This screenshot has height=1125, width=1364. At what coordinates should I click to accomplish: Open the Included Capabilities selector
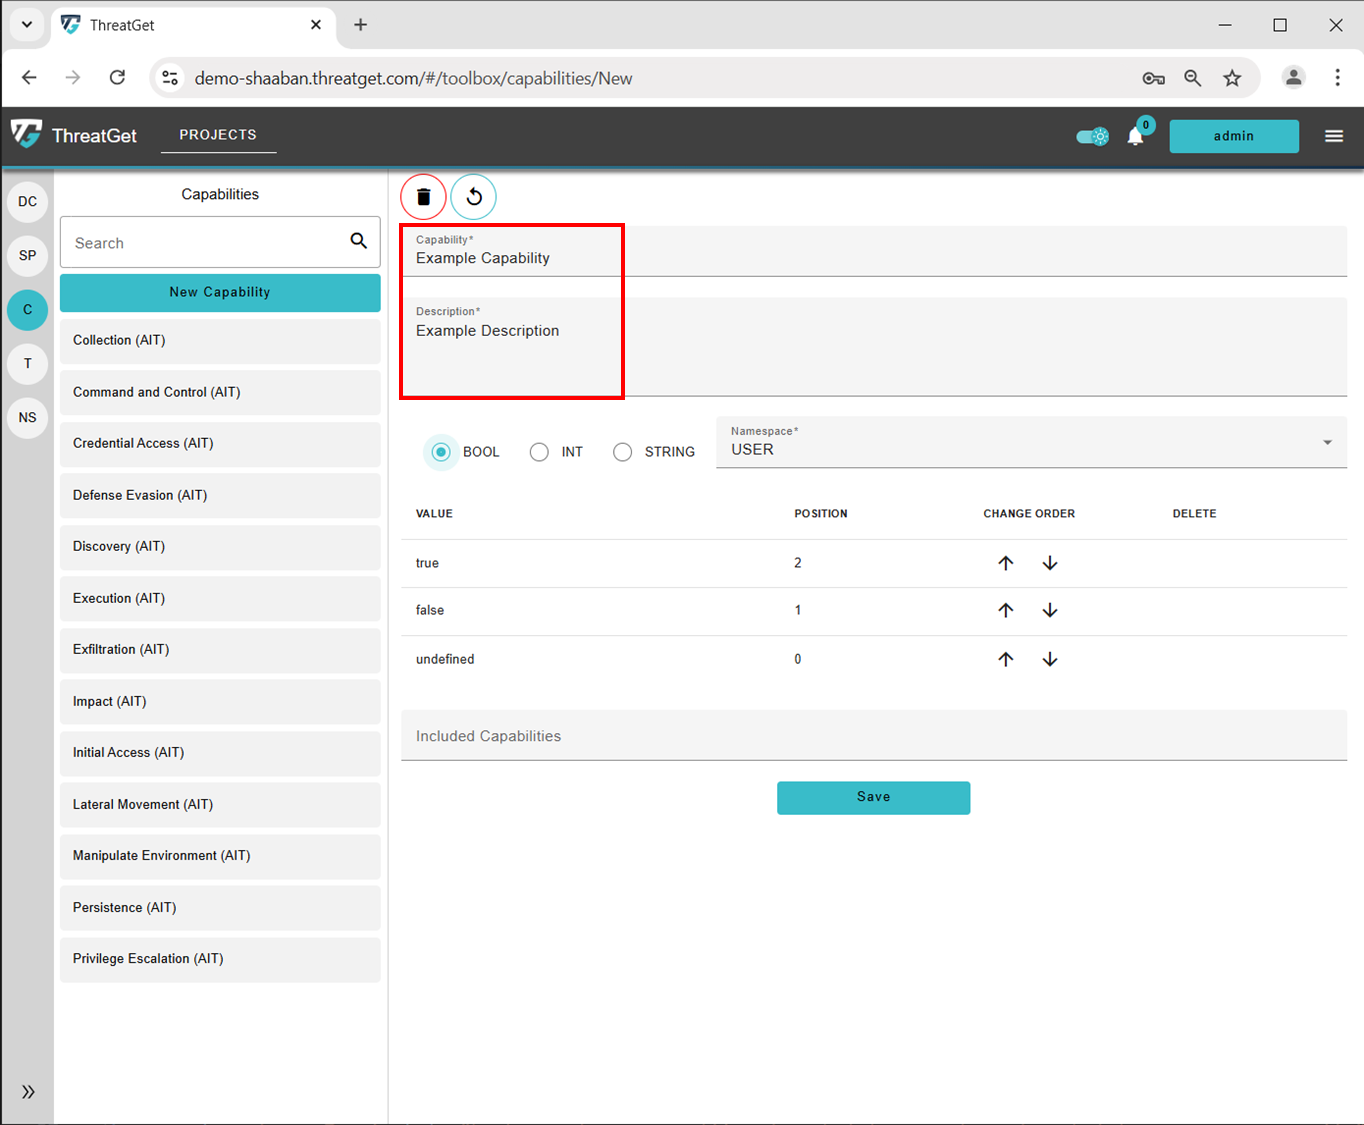click(873, 736)
